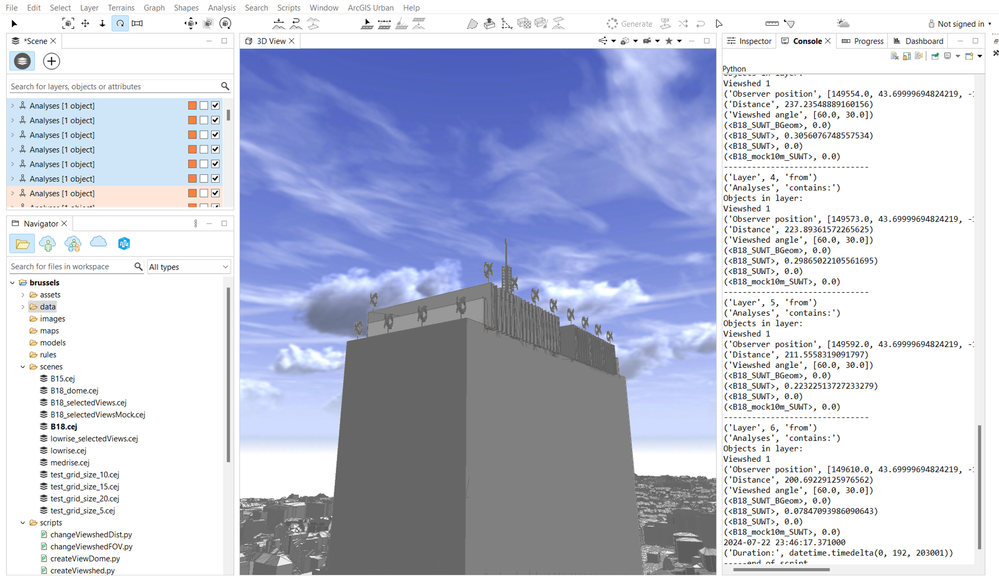Screen dimensions: 999x581
Task: Select the Rotate tool in the main toolbar
Action: click(122, 22)
